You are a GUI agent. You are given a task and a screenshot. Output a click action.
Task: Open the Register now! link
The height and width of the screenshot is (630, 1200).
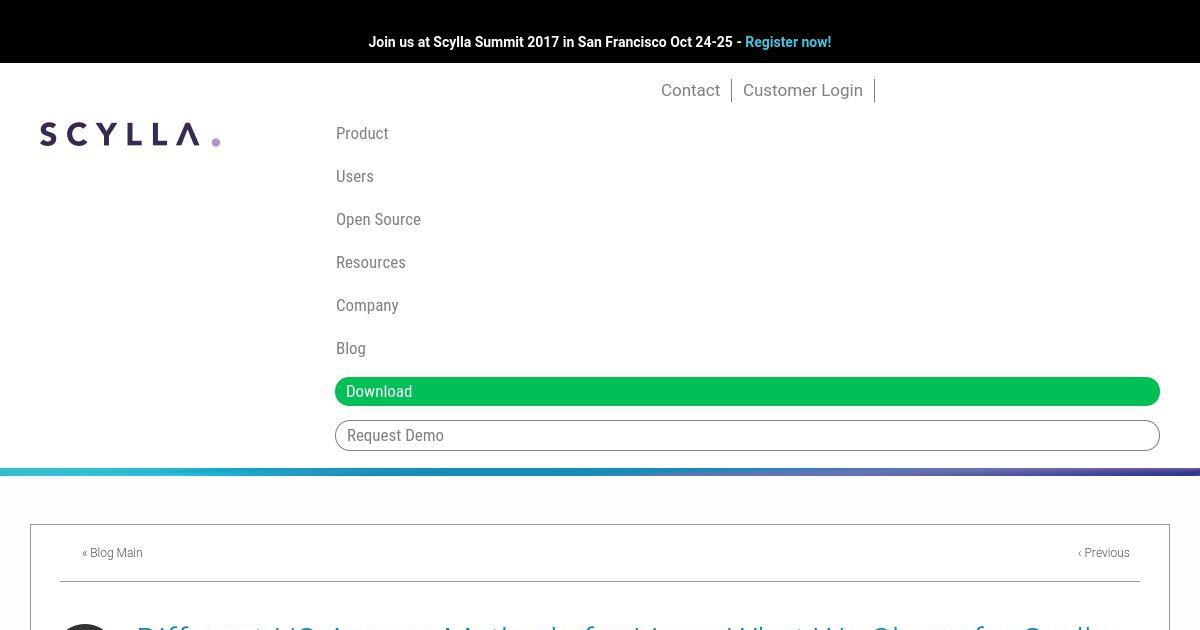coord(788,42)
